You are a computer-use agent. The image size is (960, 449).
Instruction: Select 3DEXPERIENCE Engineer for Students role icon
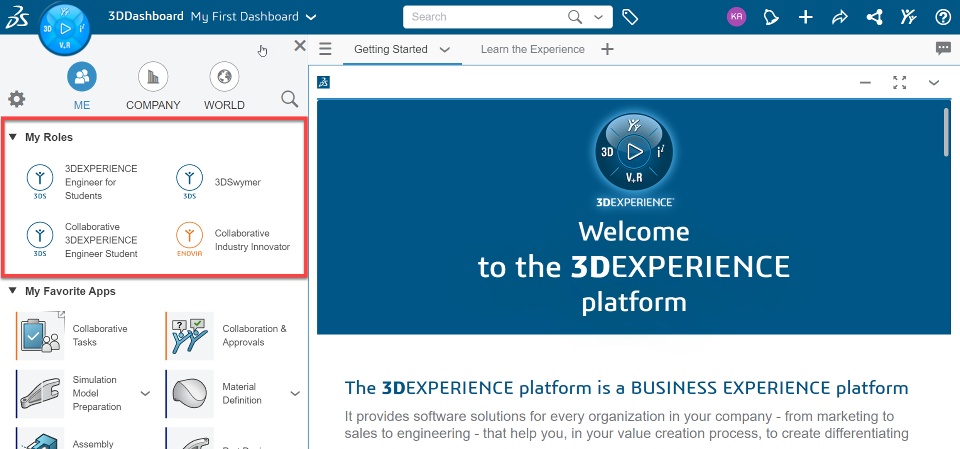(40, 182)
